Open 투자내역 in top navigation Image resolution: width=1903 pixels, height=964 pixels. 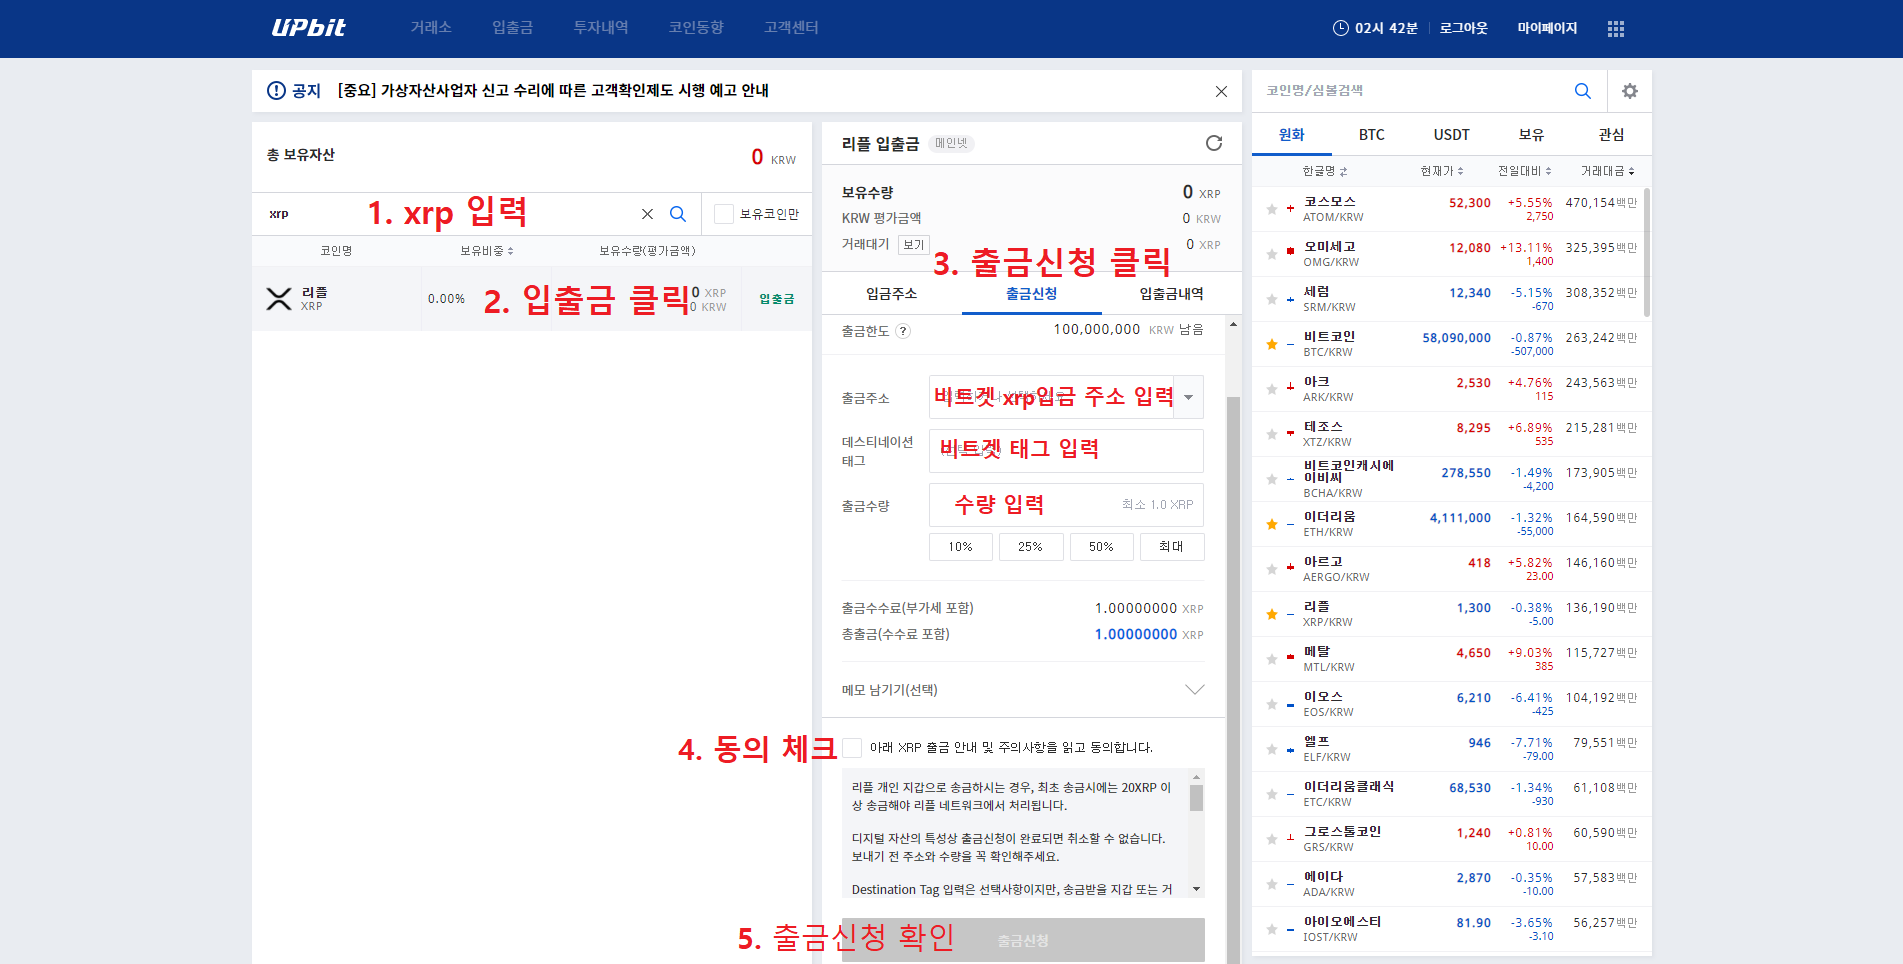[600, 28]
